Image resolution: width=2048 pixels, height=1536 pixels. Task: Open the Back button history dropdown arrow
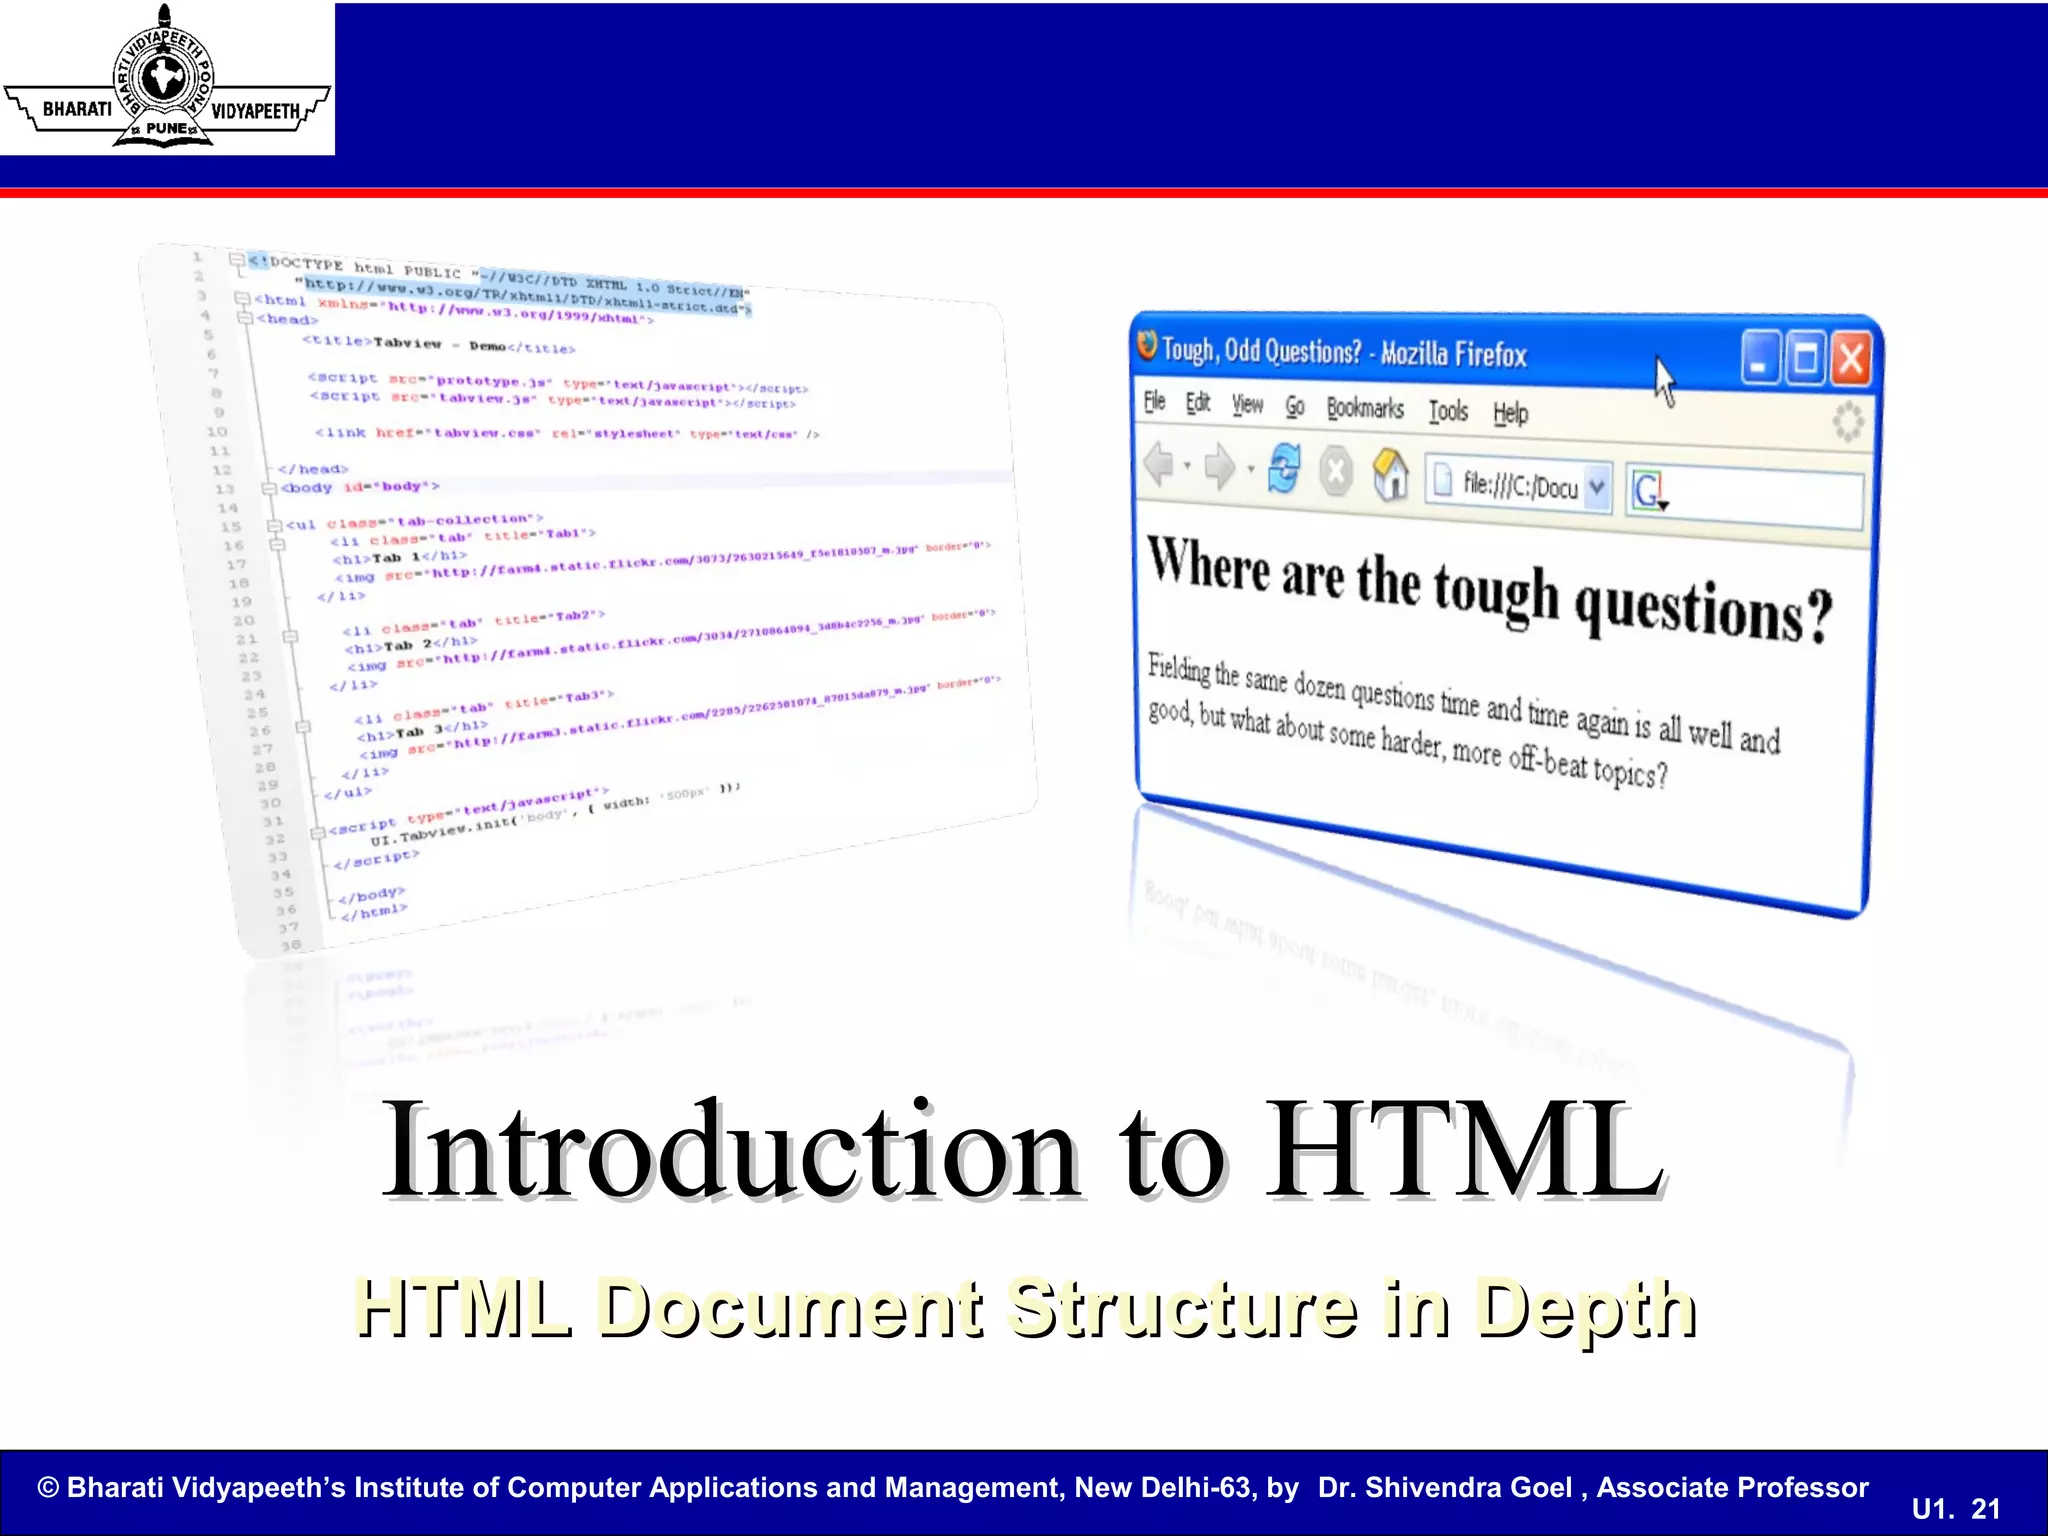click(x=1187, y=466)
